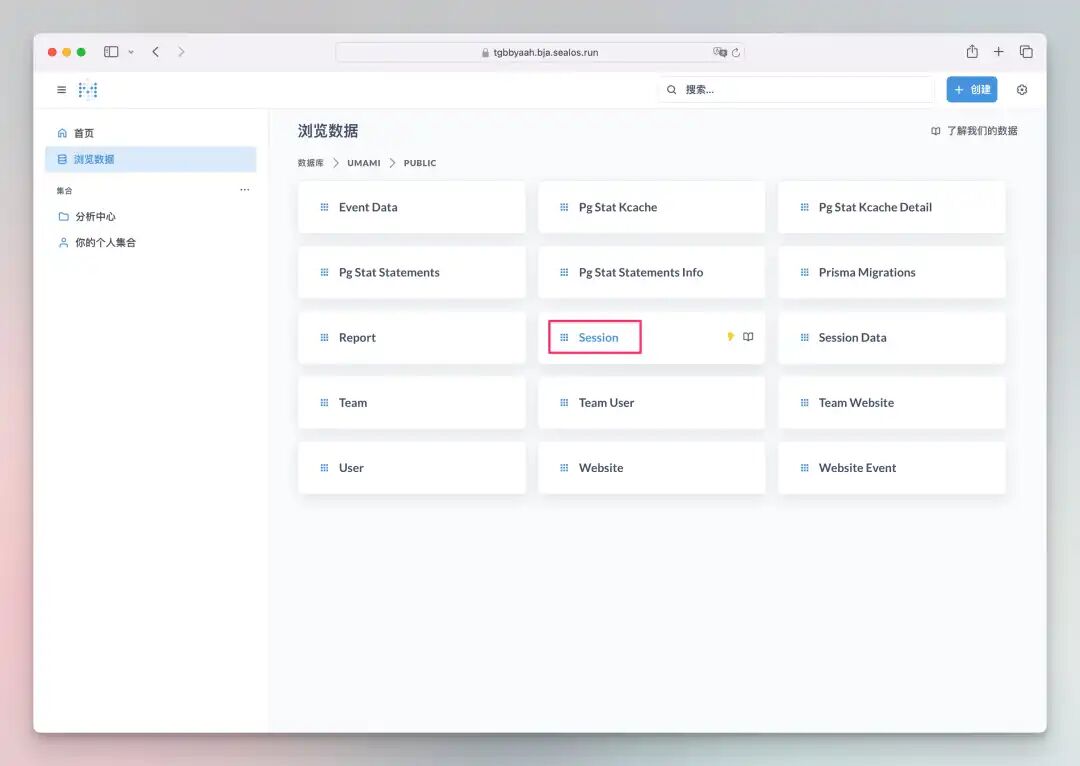Open the Pg Stat Kcache table
The image size is (1080, 766).
point(652,207)
